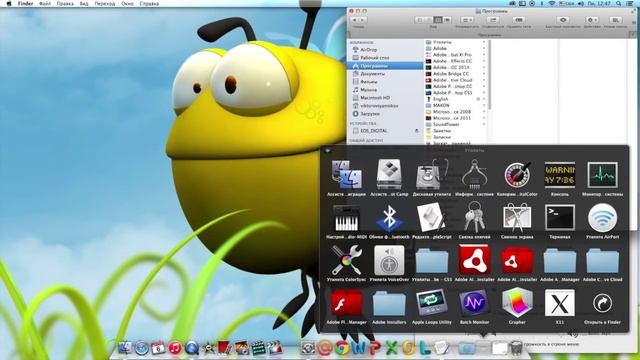Viewport: 640px width, 360px height.
Task: Launch Boot Camp Assistant from the stack
Action: click(x=389, y=174)
